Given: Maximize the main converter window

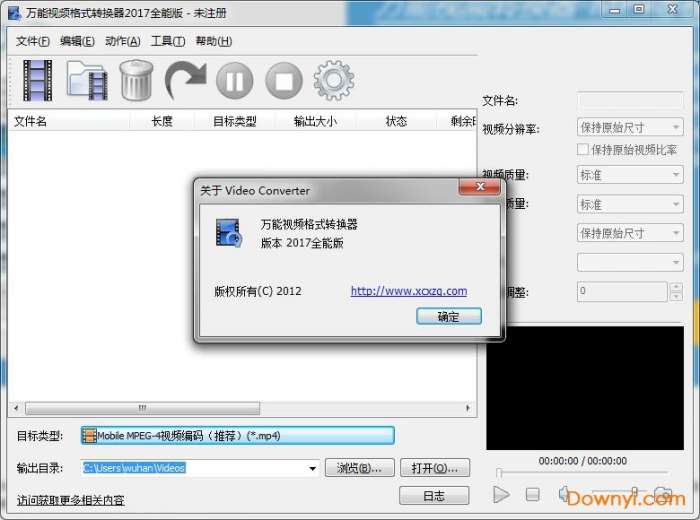Looking at the screenshot, I should [639, 9].
